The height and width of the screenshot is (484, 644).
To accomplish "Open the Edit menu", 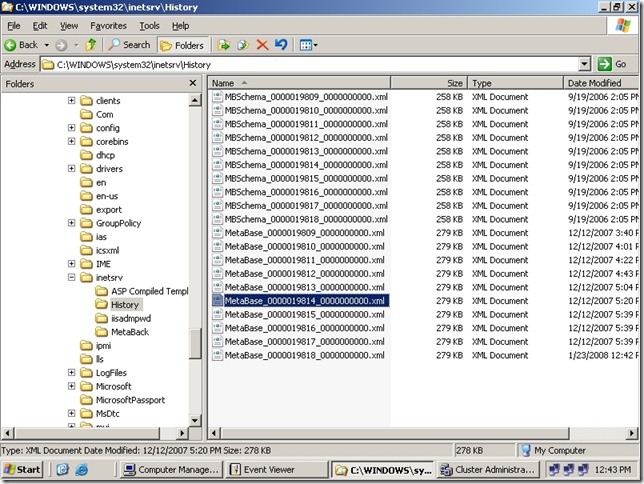I will (40, 26).
